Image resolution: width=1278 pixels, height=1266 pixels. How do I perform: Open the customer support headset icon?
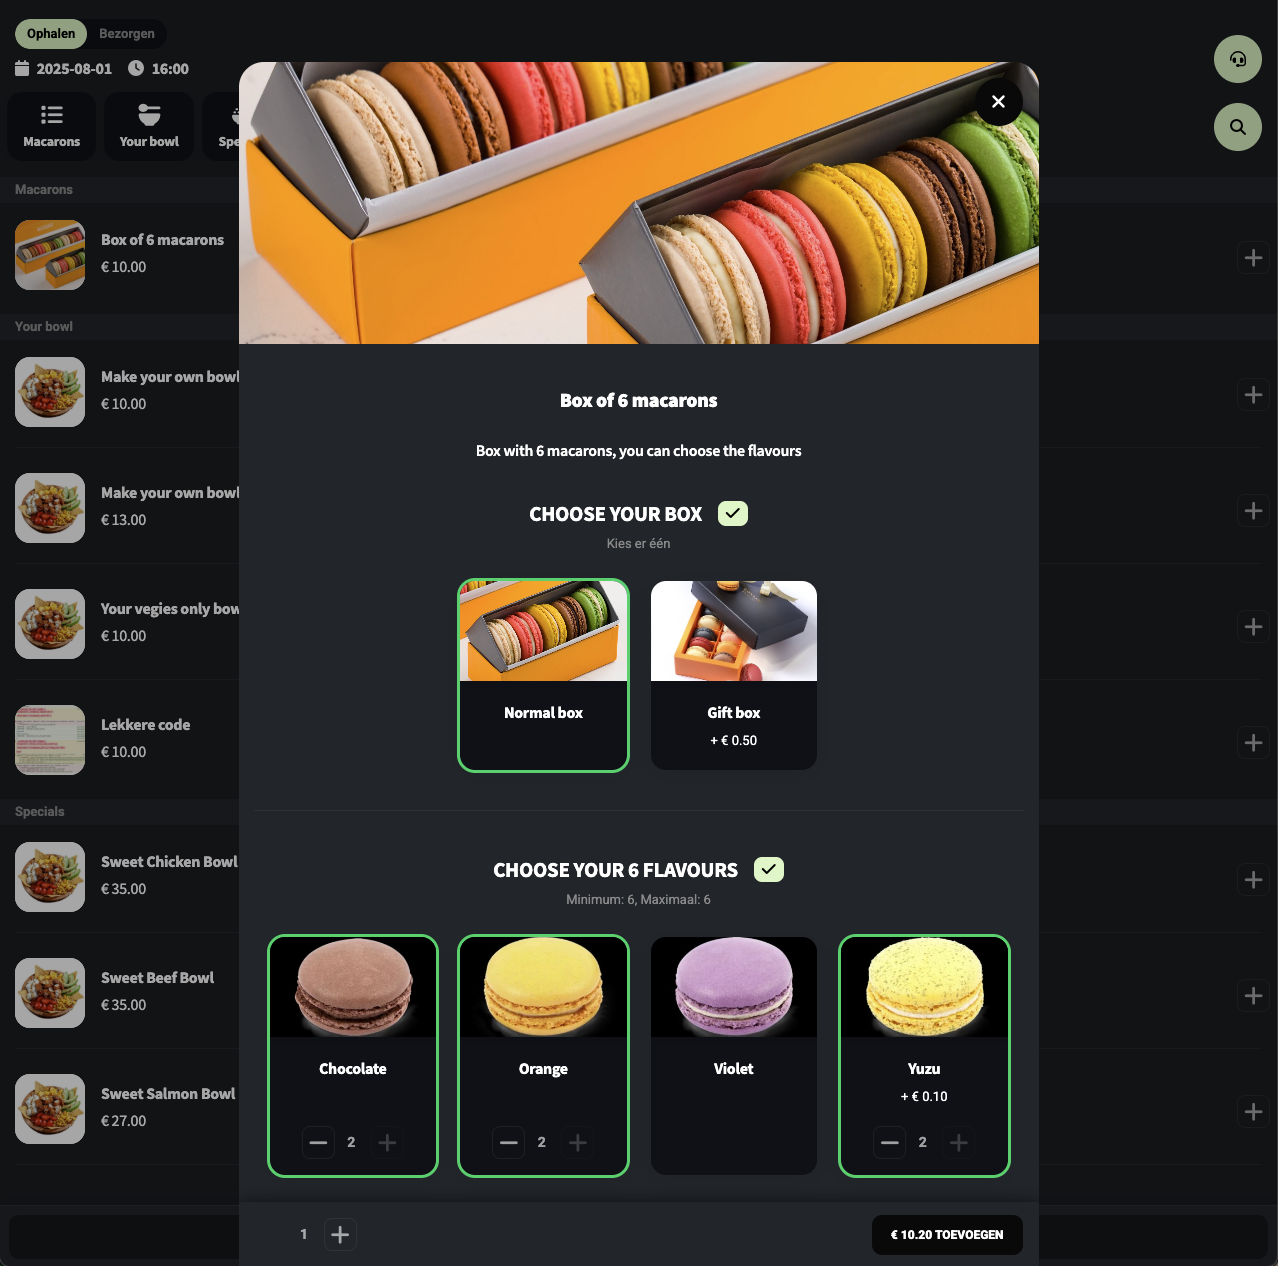pyautogui.click(x=1237, y=60)
